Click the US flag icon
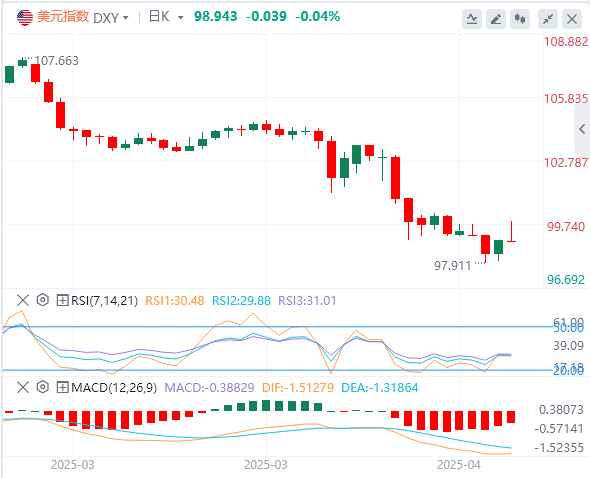The image size is (590, 478). (25, 17)
